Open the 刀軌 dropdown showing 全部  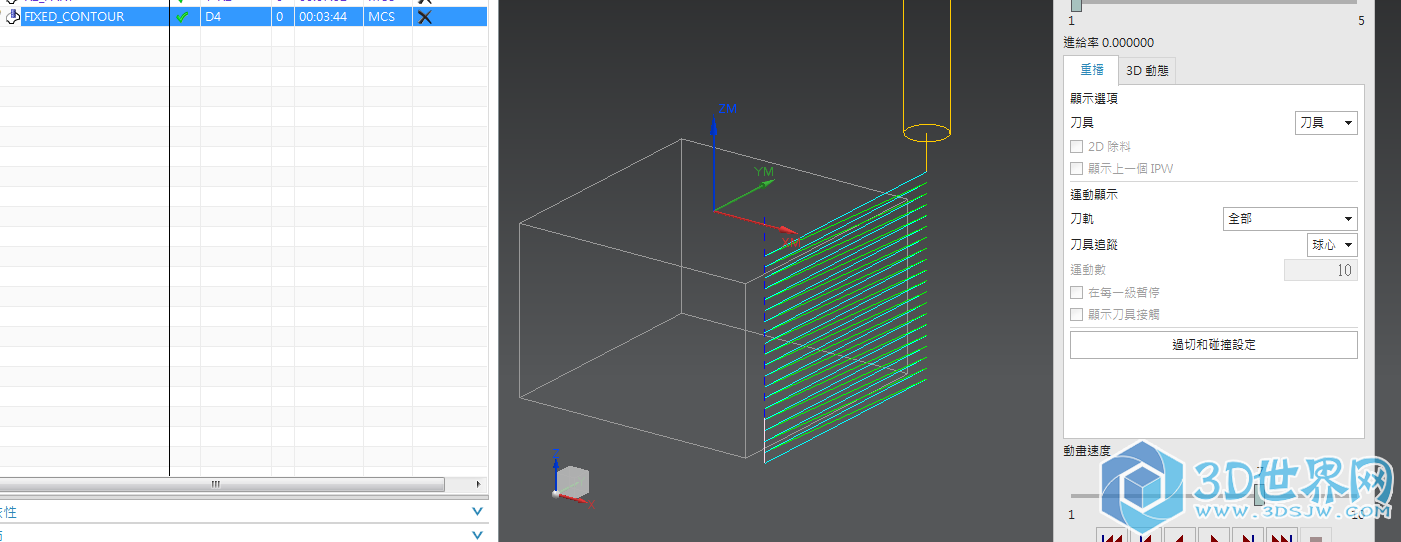(x=1290, y=219)
